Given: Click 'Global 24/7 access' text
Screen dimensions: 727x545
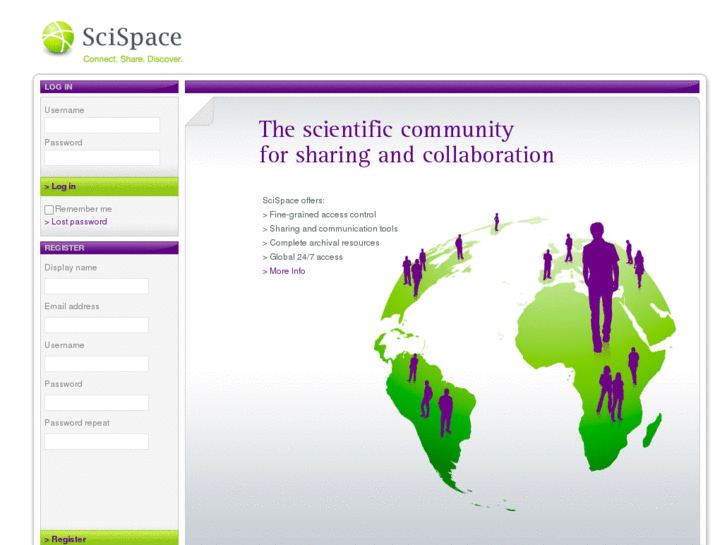Looking at the screenshot, I should 306,257.
